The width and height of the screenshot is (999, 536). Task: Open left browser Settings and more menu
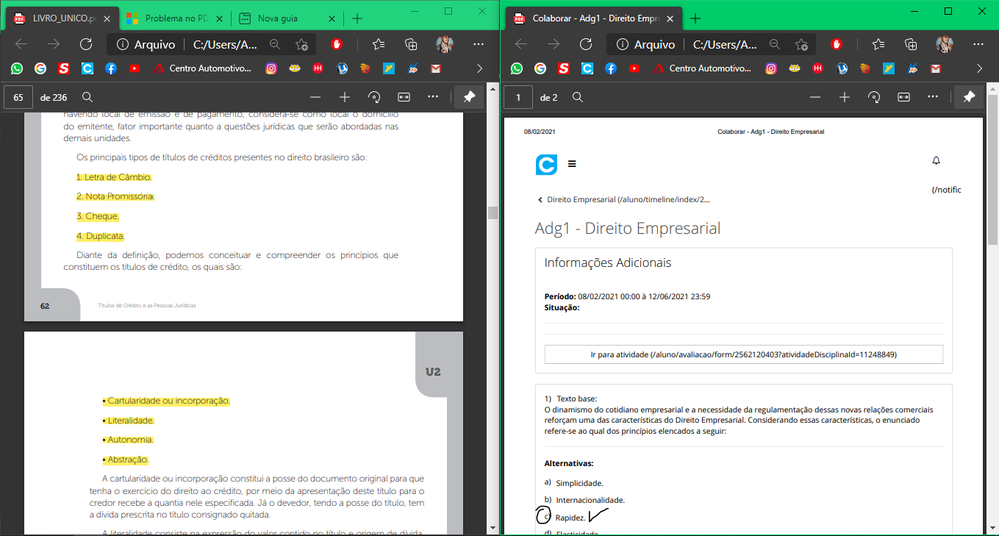click(478, 44)
